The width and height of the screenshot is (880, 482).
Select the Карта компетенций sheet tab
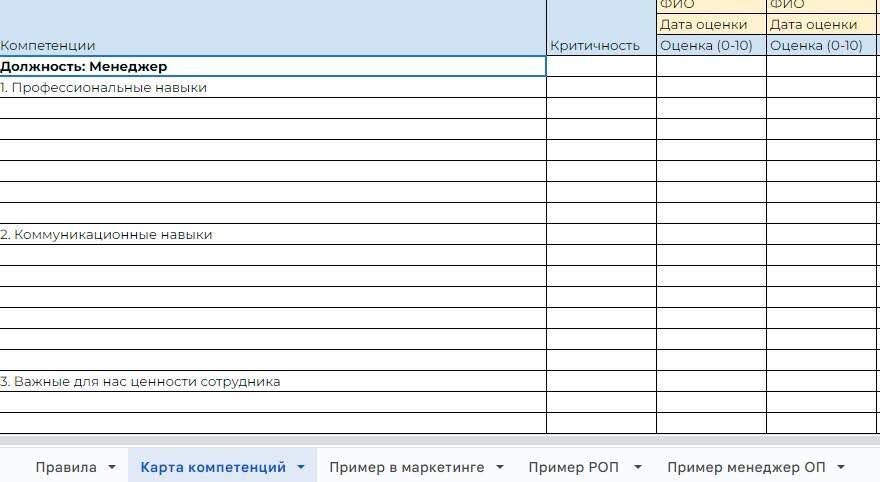[x=213, y=467]
